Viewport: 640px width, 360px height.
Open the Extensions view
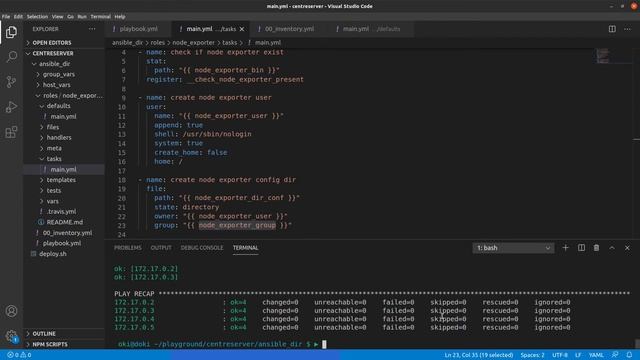11,132
